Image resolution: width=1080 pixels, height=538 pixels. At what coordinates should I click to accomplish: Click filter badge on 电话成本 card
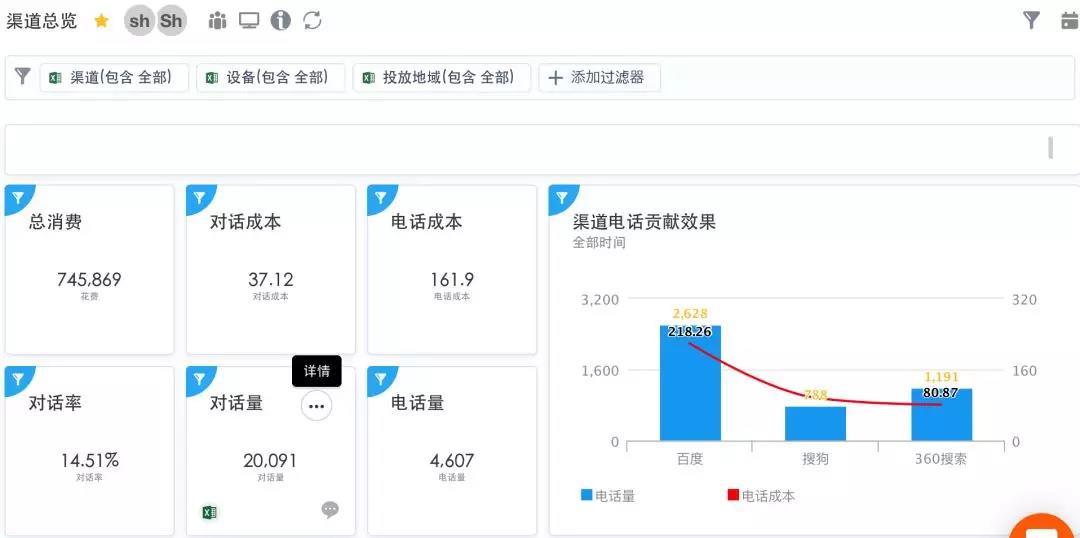click(380, 198)
